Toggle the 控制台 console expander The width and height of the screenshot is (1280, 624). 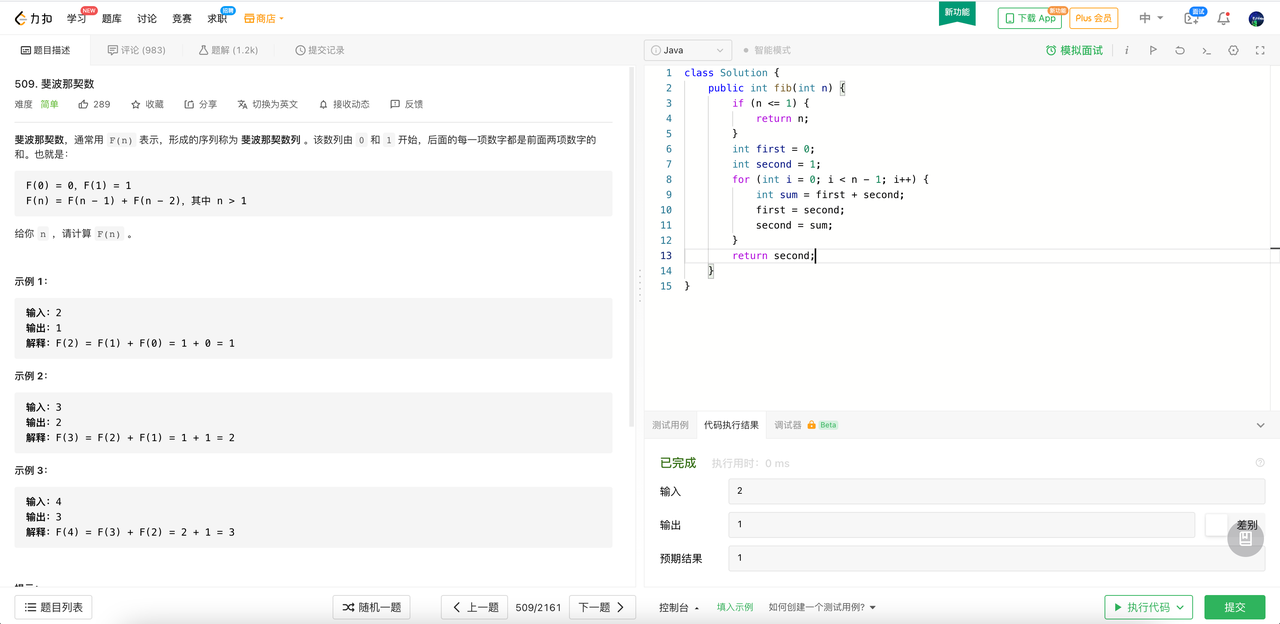click(679, 607)
